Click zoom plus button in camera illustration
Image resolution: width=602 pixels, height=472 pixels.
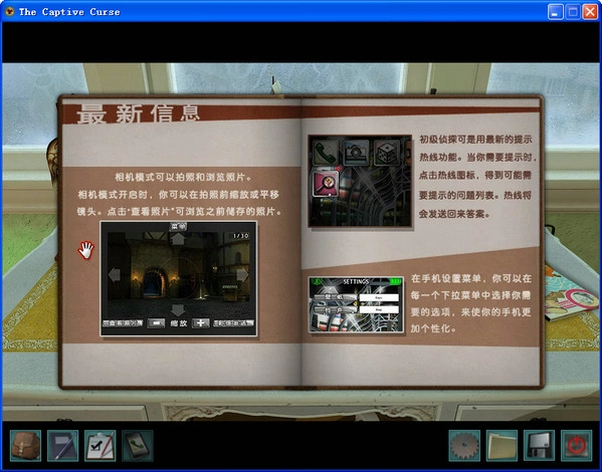pos(200,323)
